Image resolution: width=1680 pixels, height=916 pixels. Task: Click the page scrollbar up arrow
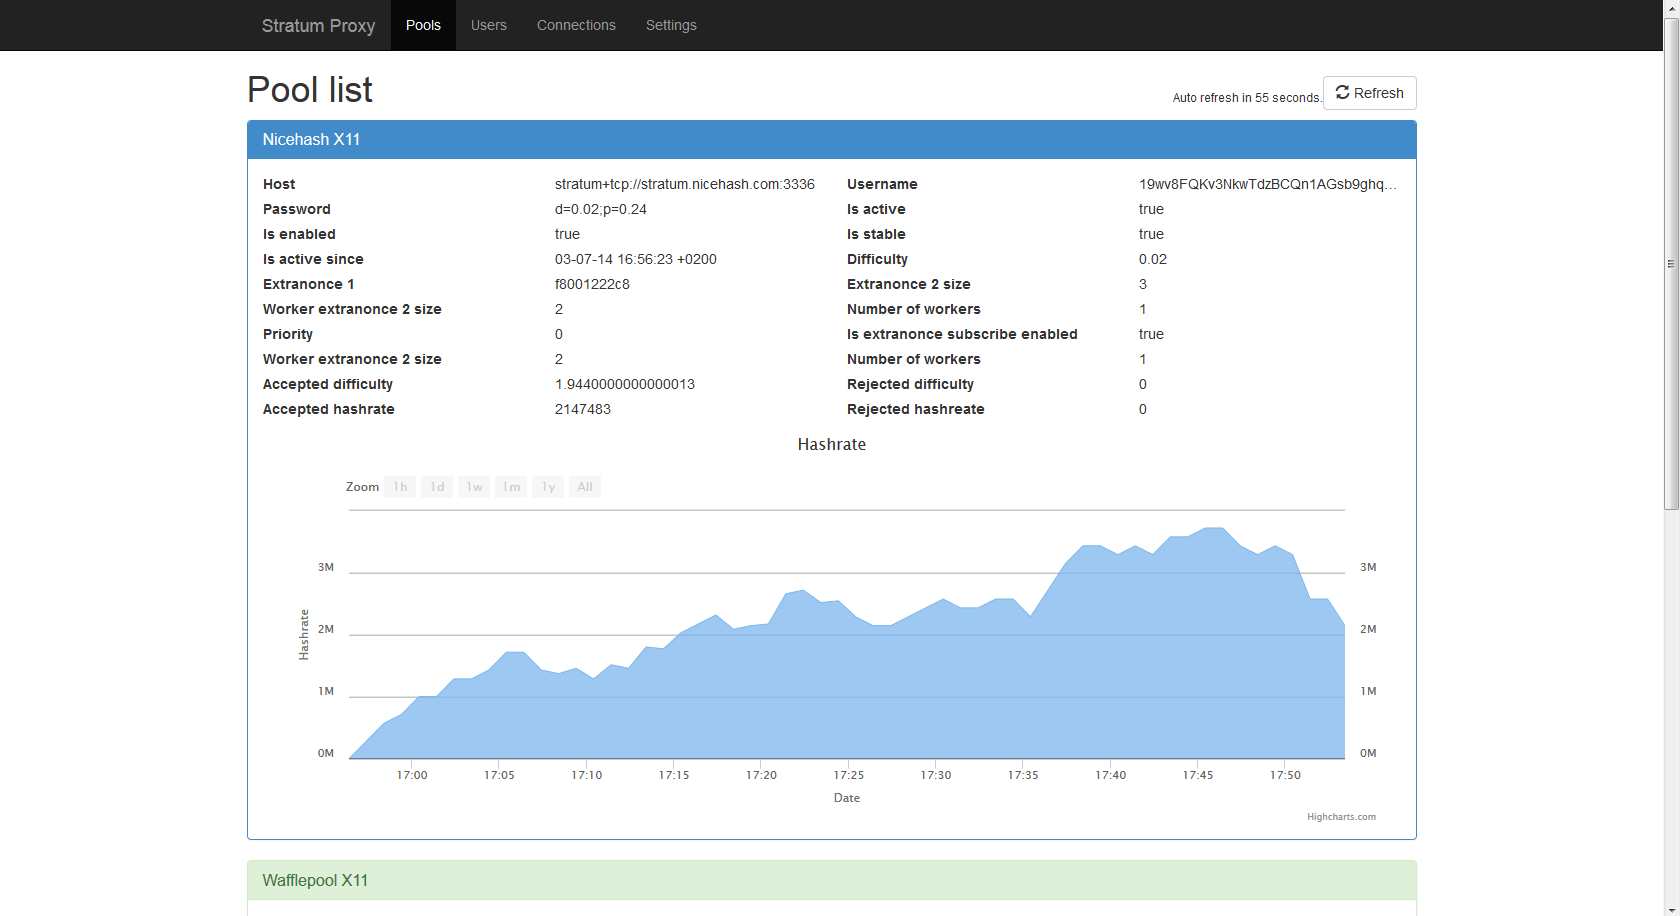click(x=1671, y=8)
